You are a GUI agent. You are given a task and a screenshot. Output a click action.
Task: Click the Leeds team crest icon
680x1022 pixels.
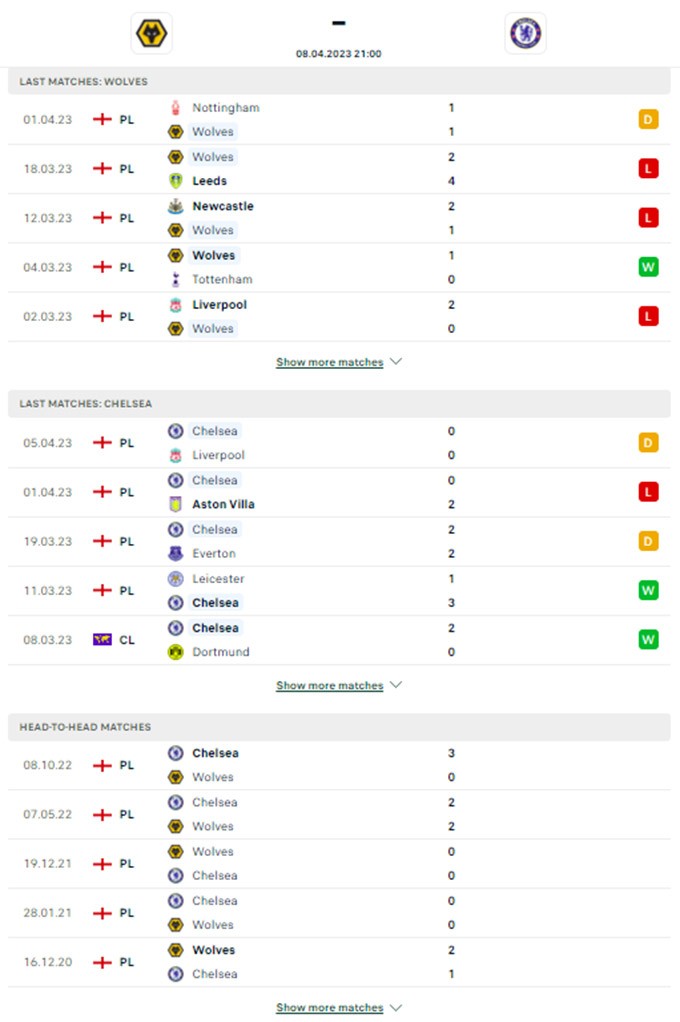[176, 181]
